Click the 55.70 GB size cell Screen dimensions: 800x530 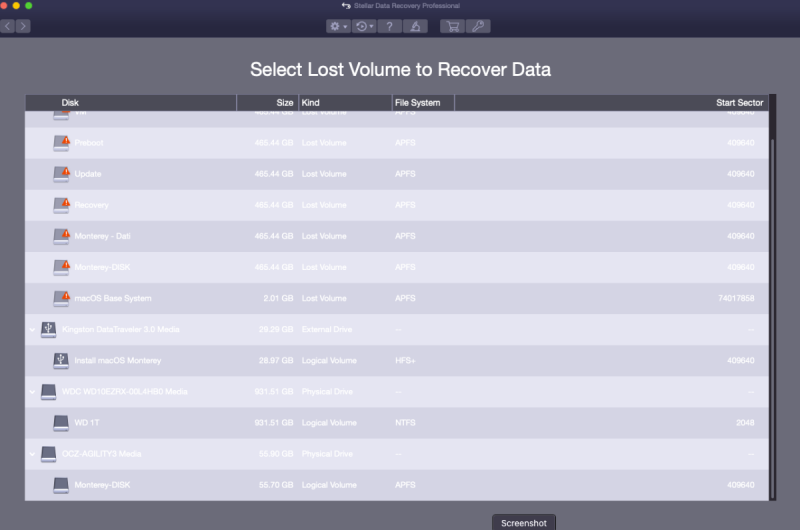click(x=276, y=485)
